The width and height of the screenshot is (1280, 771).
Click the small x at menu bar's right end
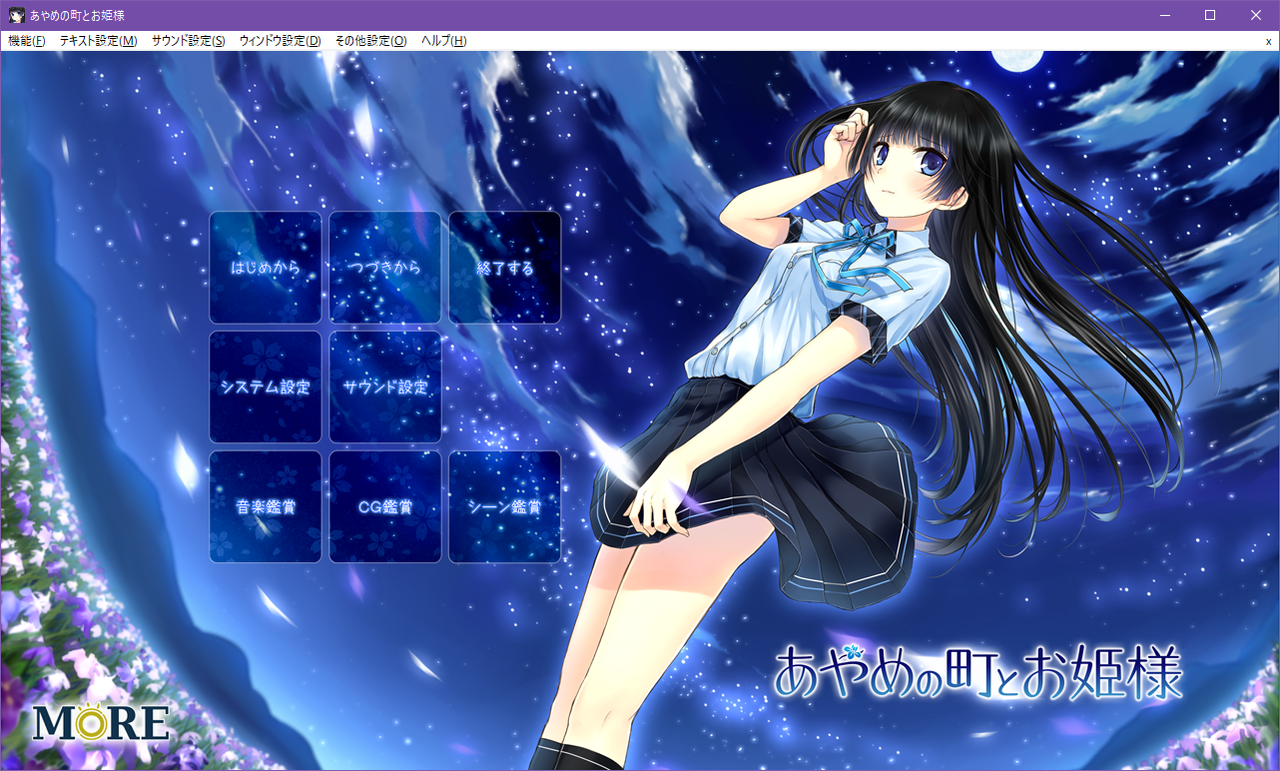(1268, 41)
